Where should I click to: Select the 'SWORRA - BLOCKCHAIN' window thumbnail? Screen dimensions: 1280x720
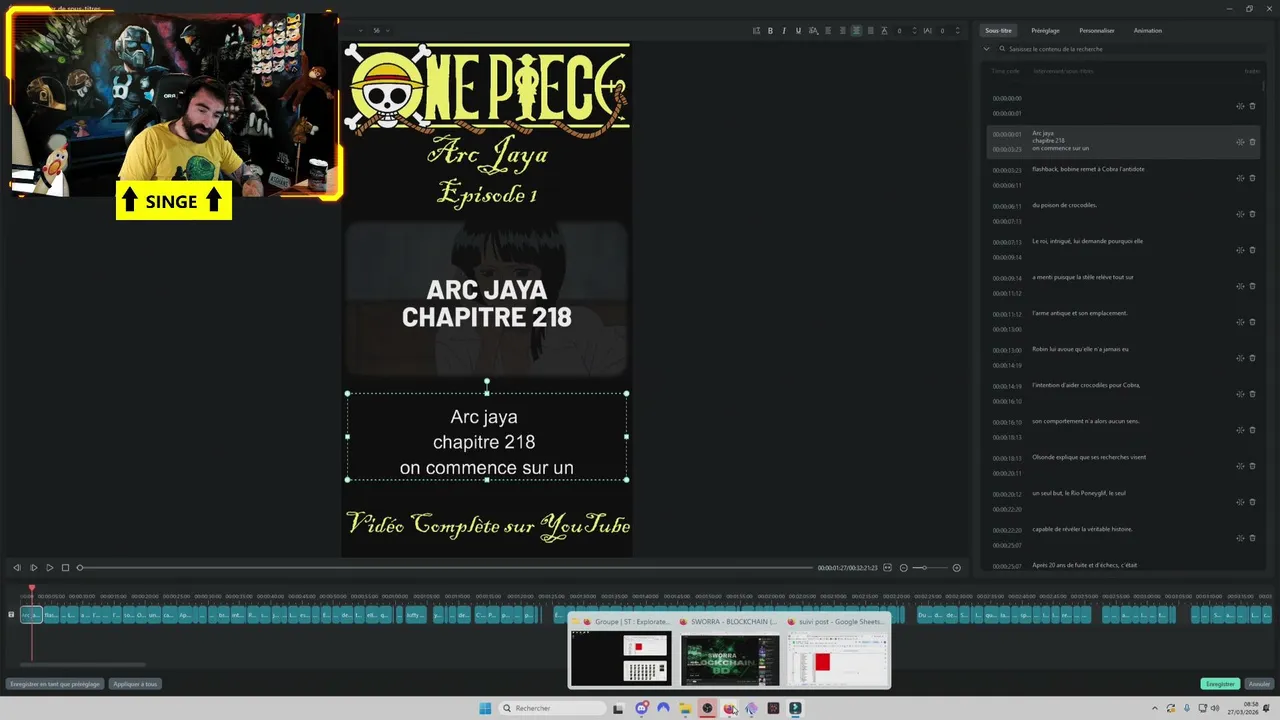(x=729, y=650)
